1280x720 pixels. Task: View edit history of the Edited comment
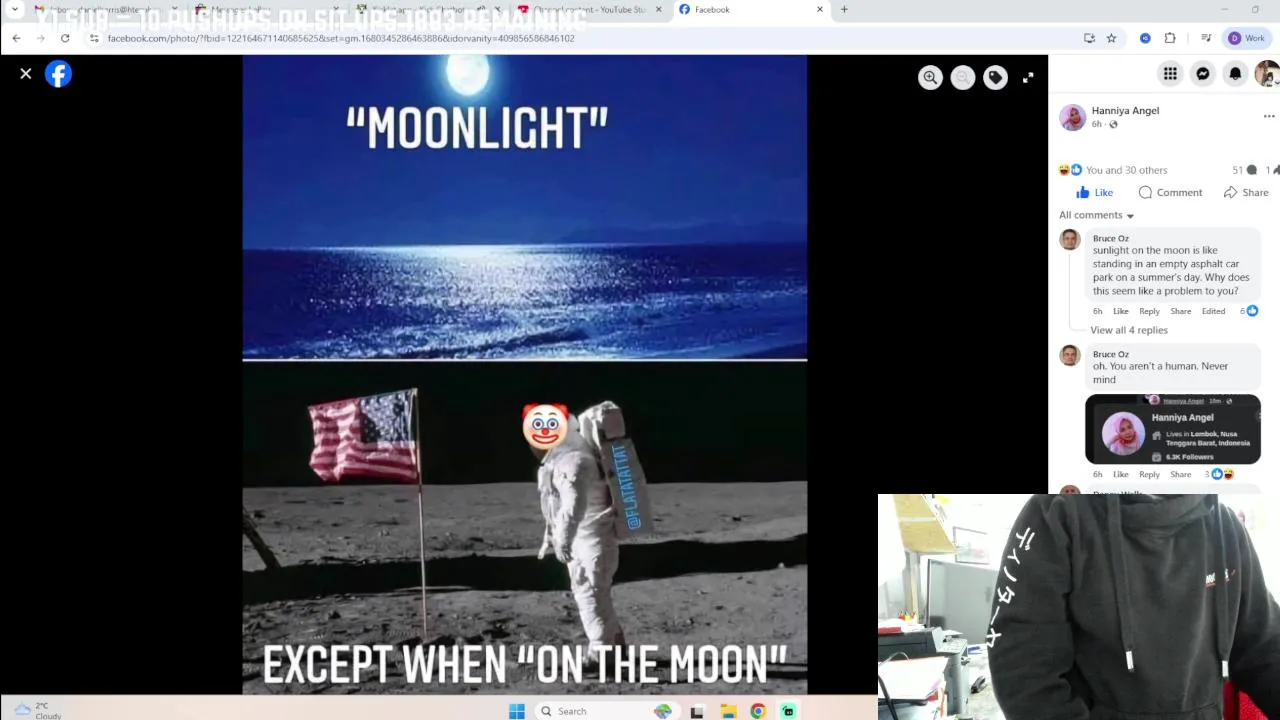point(1213,311)
